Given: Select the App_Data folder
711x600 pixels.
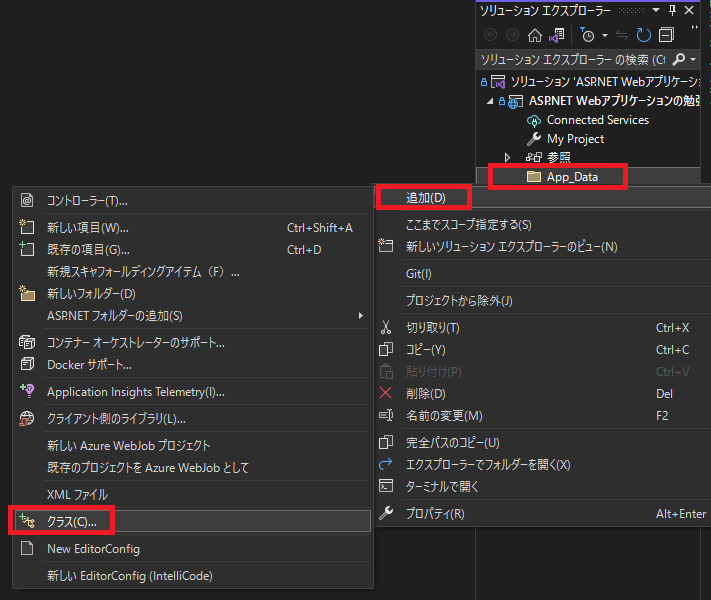Looking at the screenshot, I should [572, 177].
